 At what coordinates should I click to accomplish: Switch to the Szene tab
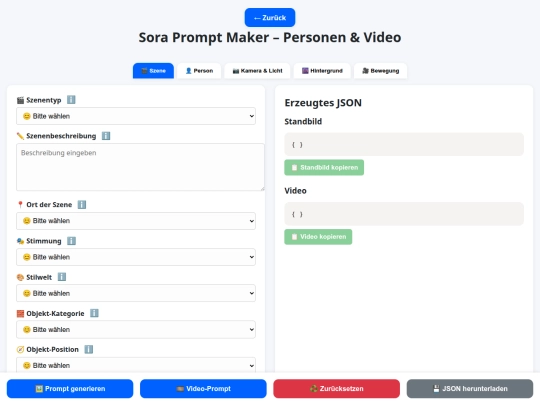point(153,71)
